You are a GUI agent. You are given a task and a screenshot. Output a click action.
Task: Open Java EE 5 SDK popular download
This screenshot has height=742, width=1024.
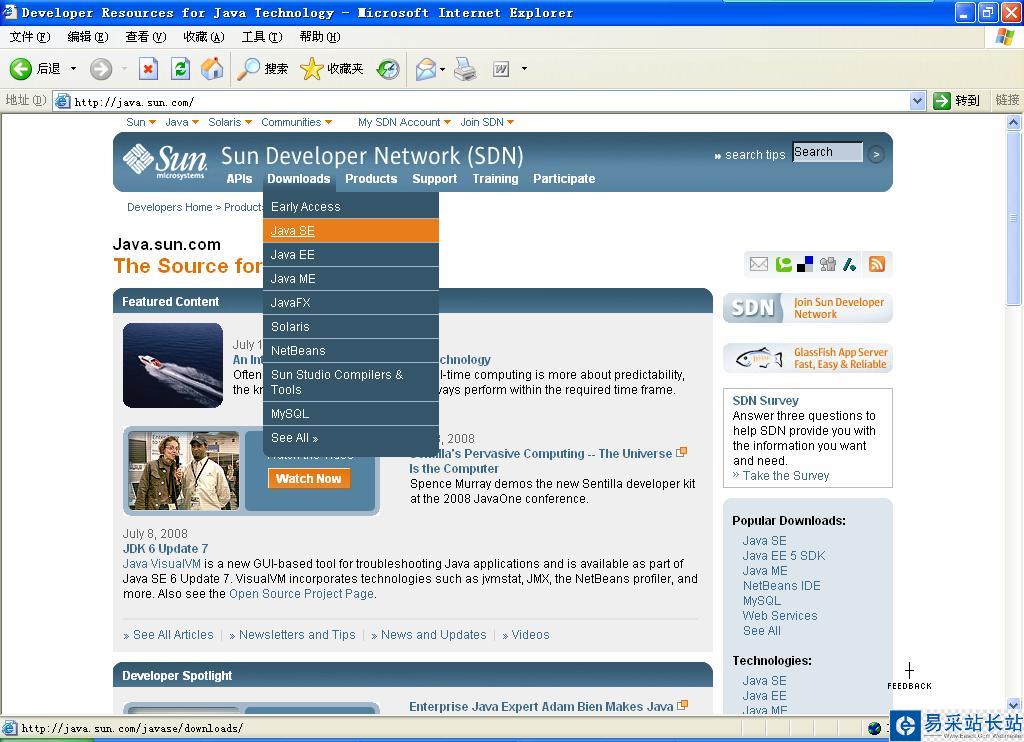pos(784,556)
